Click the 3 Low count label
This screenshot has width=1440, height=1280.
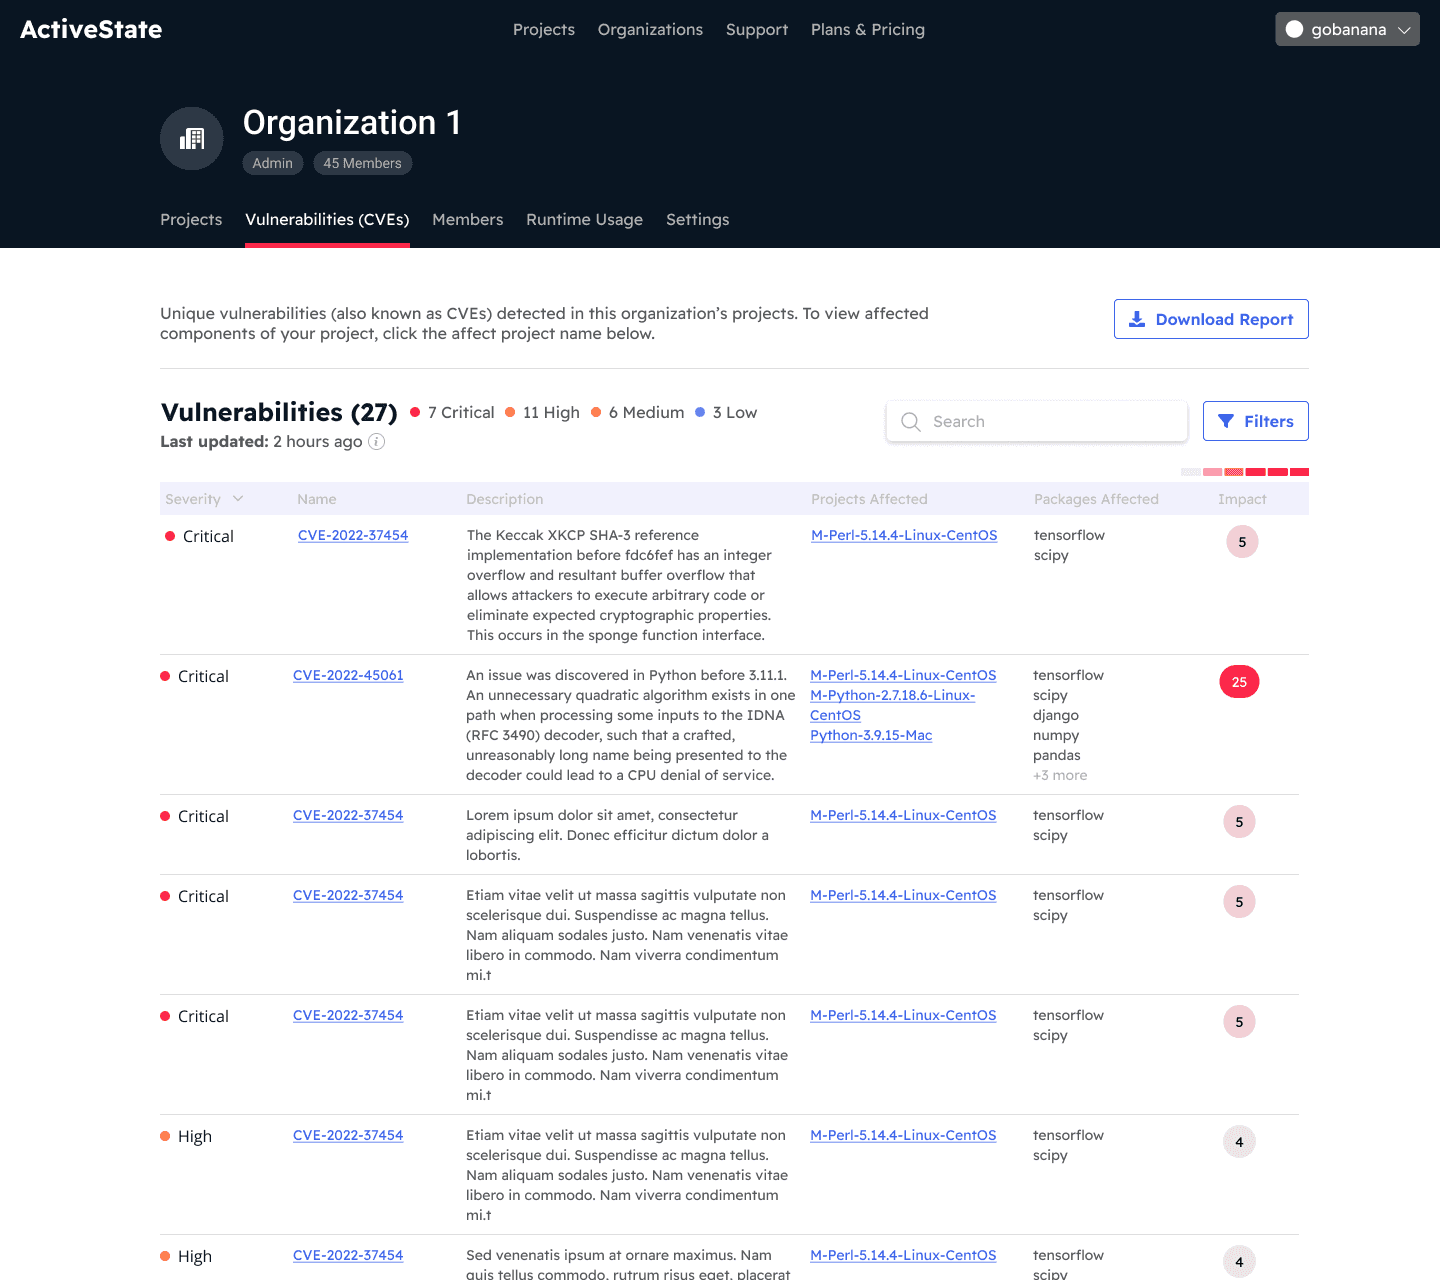pos(735,412)
